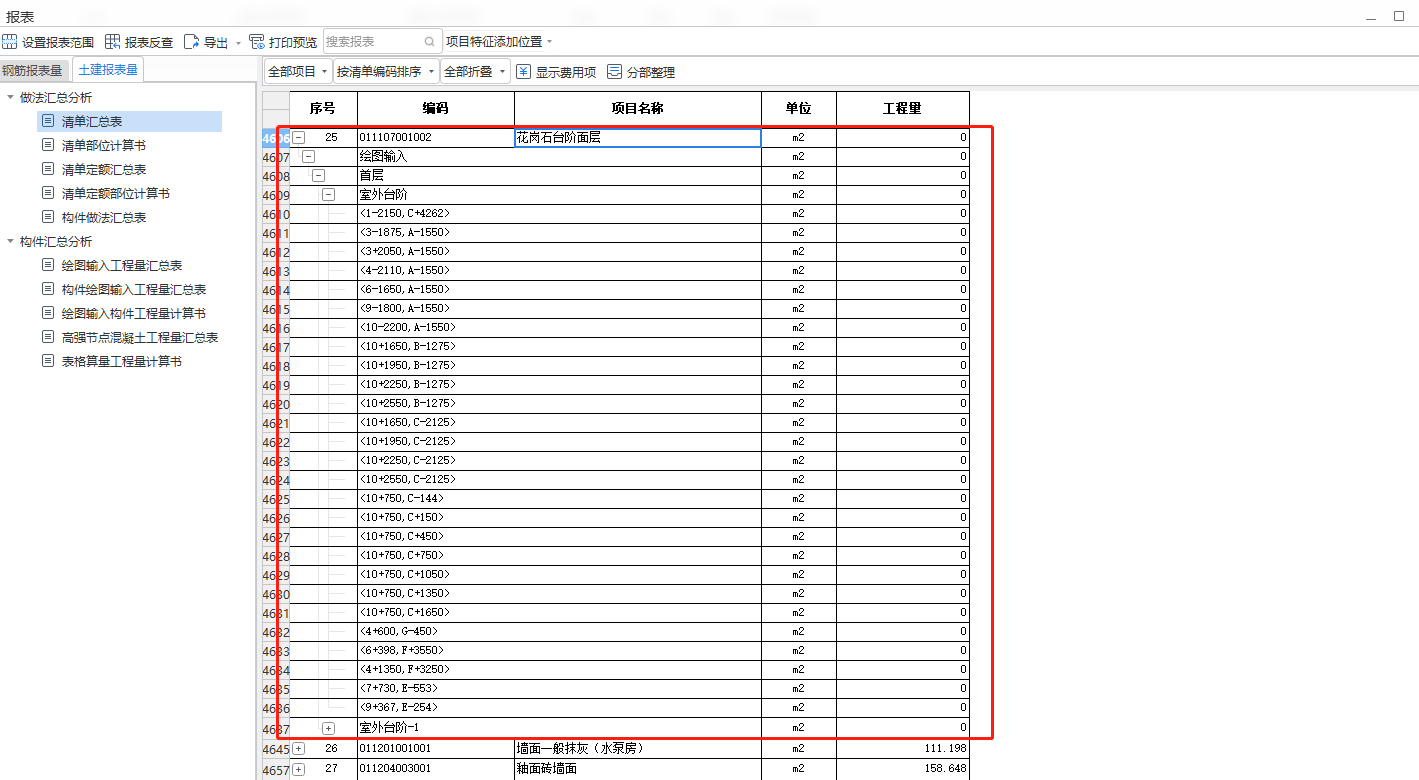Screen dimensions: 1419x780
Task: Collapse the 室外台阶 row
Action: point(328,195)
